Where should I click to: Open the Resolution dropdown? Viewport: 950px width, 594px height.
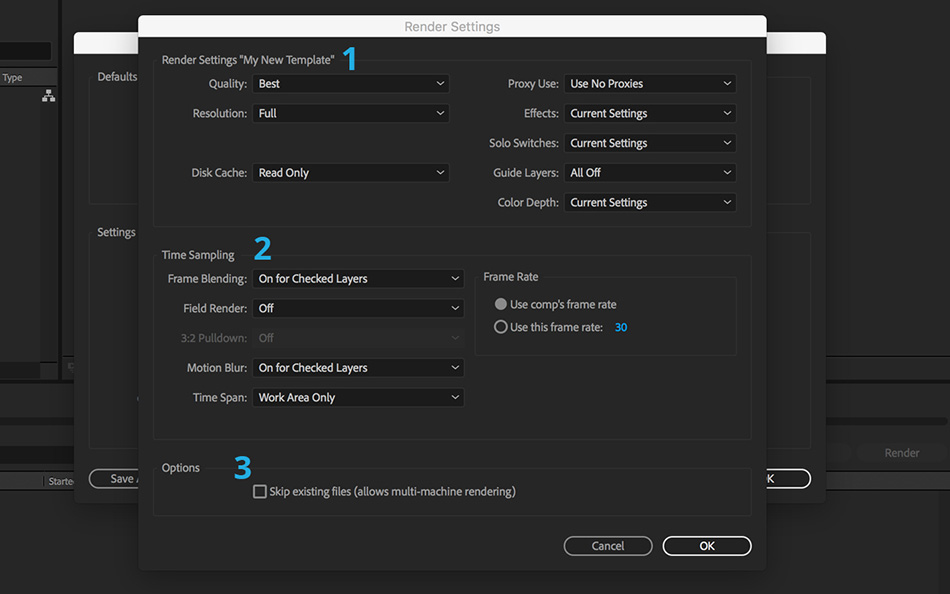point(350,114)
